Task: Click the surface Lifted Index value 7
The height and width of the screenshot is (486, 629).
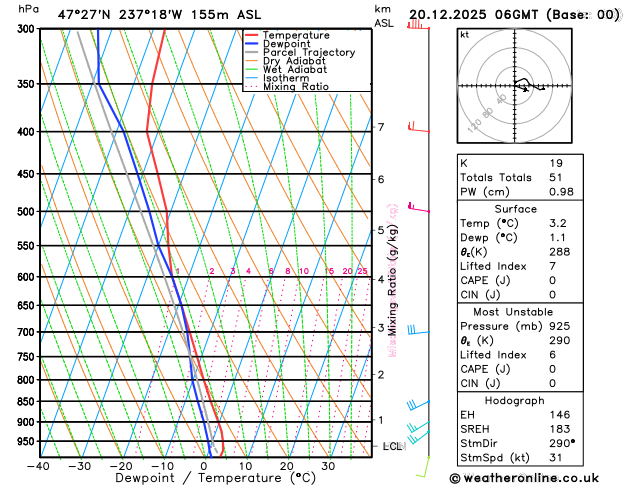Action: tap(552, 266)
